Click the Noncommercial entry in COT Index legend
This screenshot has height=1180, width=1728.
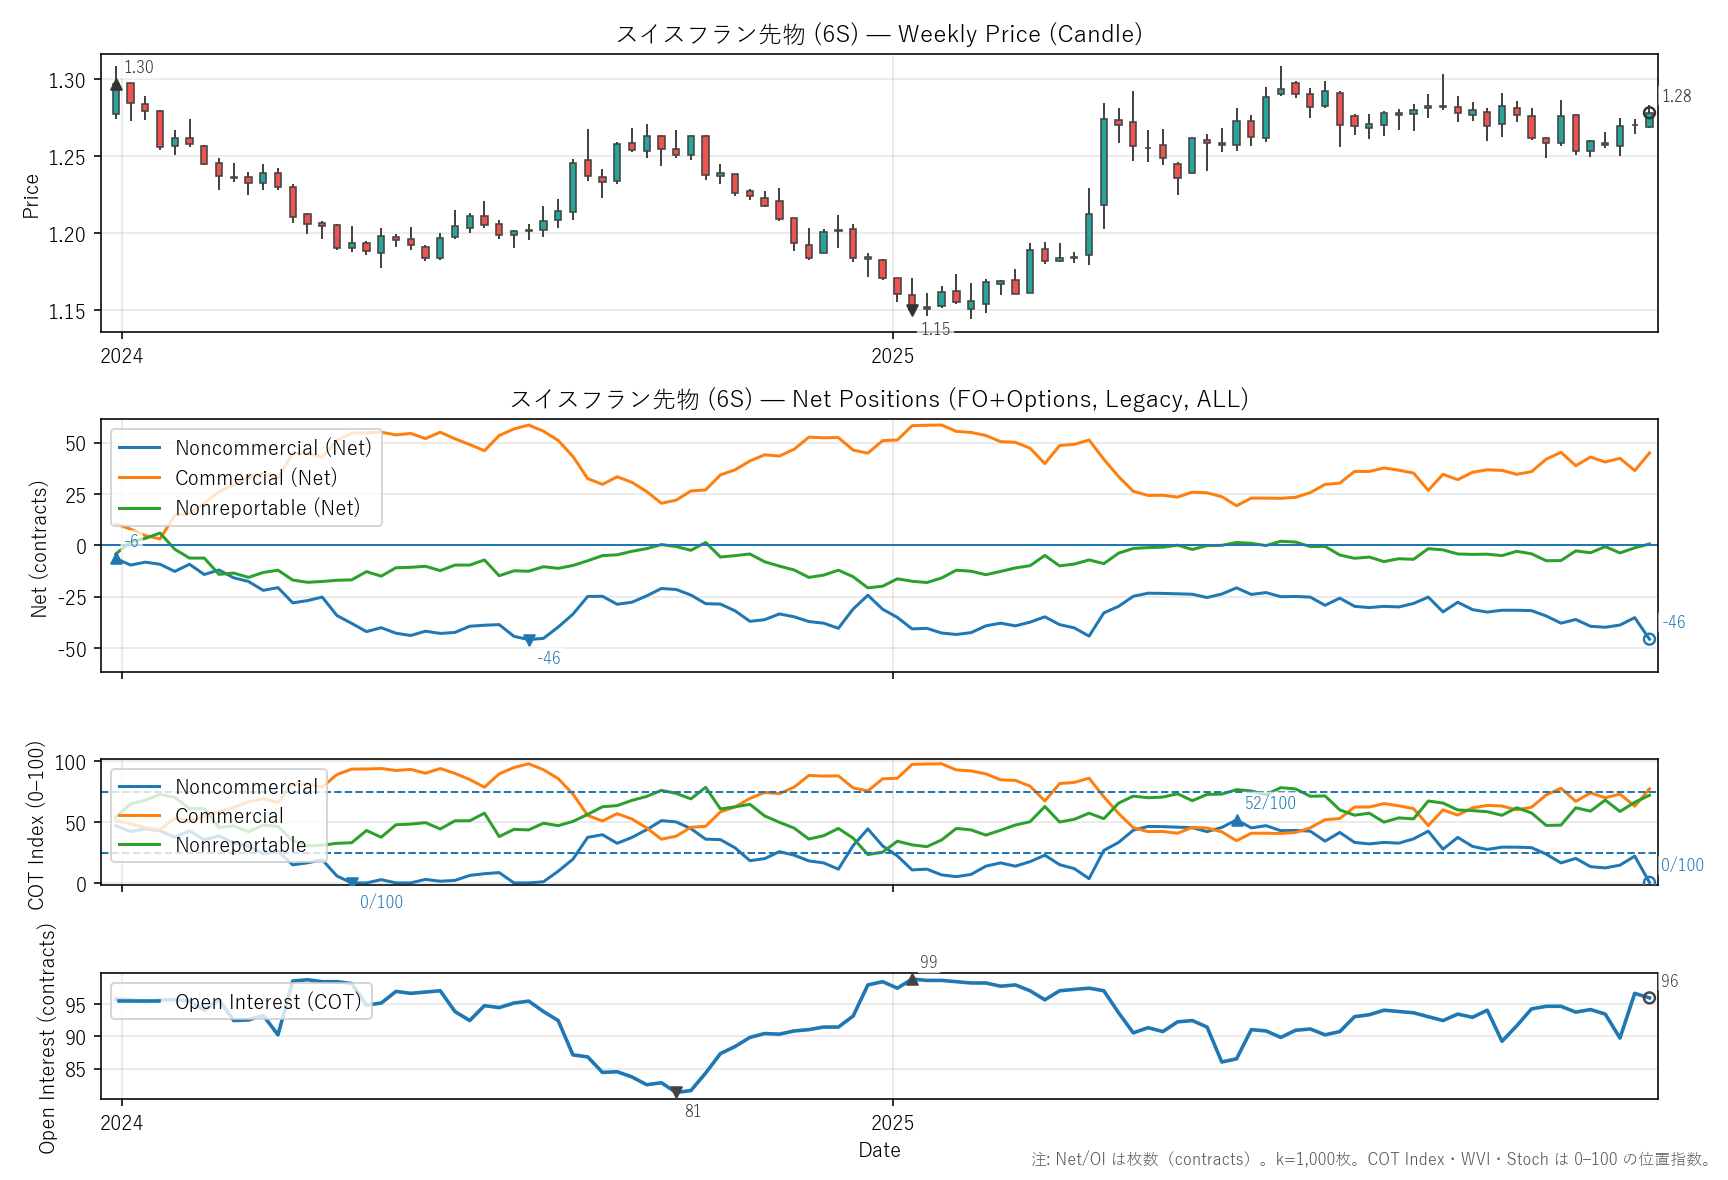pyautogui.click(x=246, y=787)
